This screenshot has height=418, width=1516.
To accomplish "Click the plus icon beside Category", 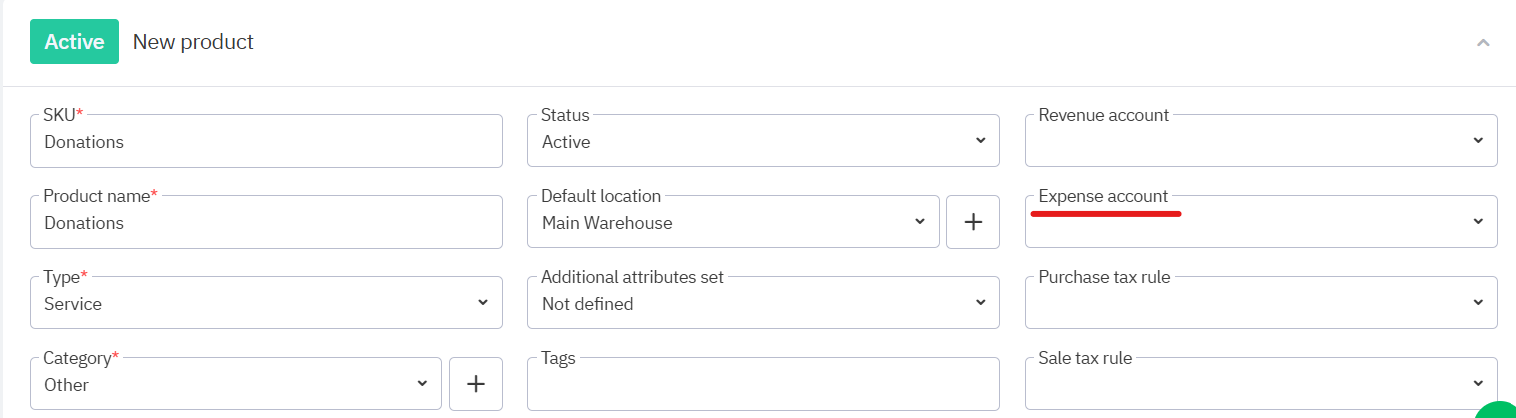I will [476, 384].
